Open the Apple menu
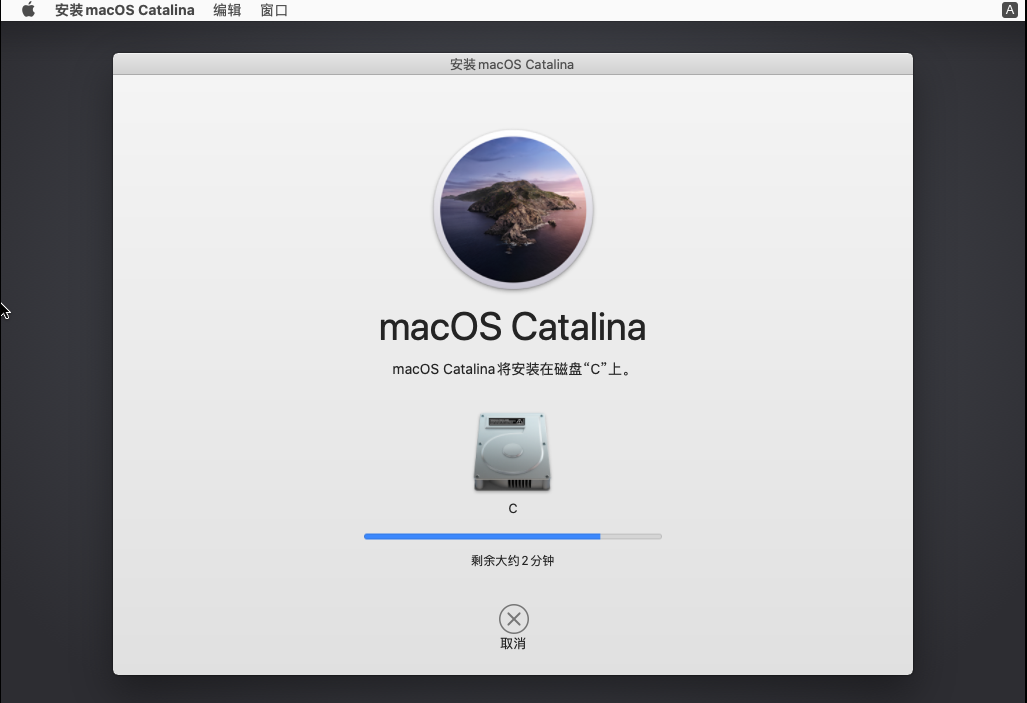Viewport: 1027px width, 703px height. 28,10
